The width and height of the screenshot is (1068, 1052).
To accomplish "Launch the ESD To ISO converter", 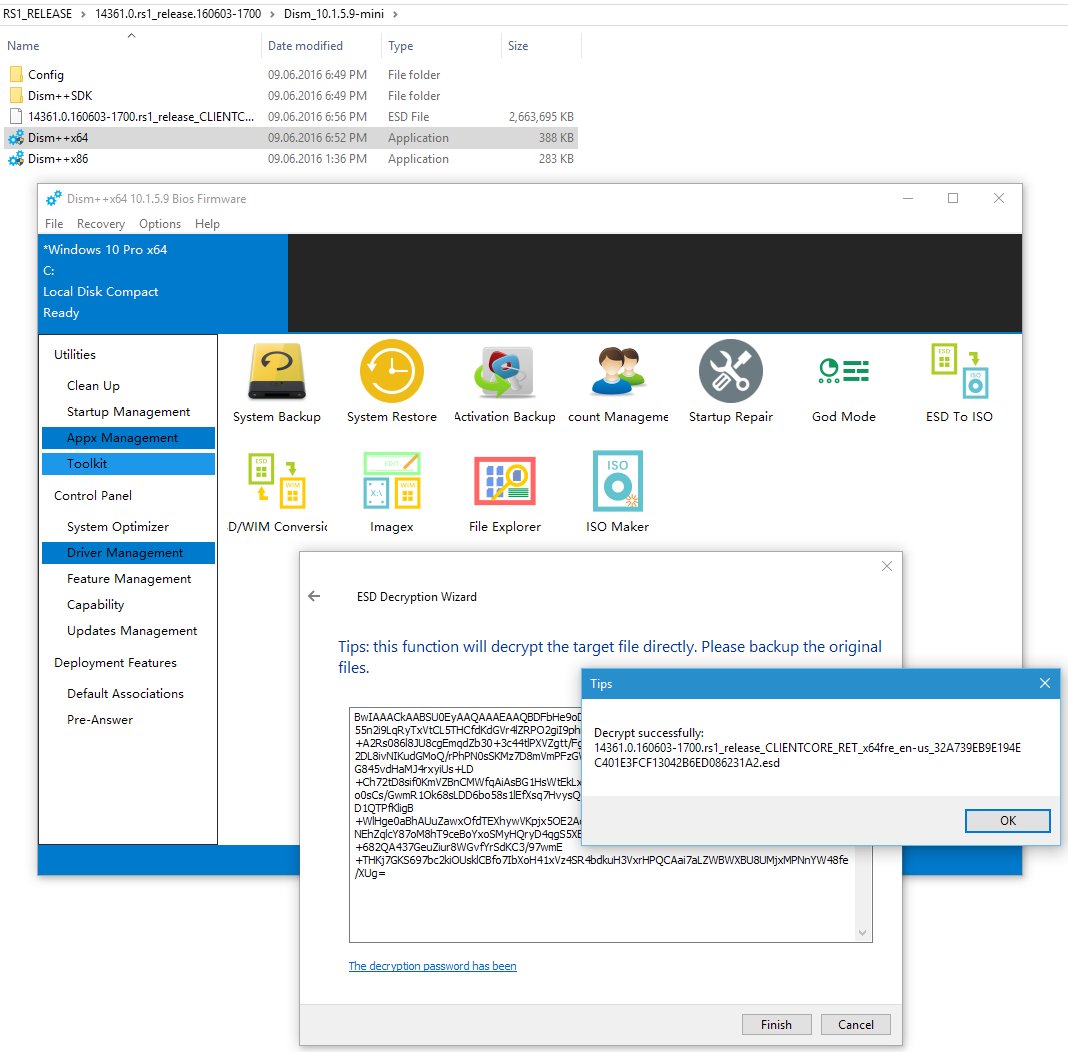I will (959, 371).
